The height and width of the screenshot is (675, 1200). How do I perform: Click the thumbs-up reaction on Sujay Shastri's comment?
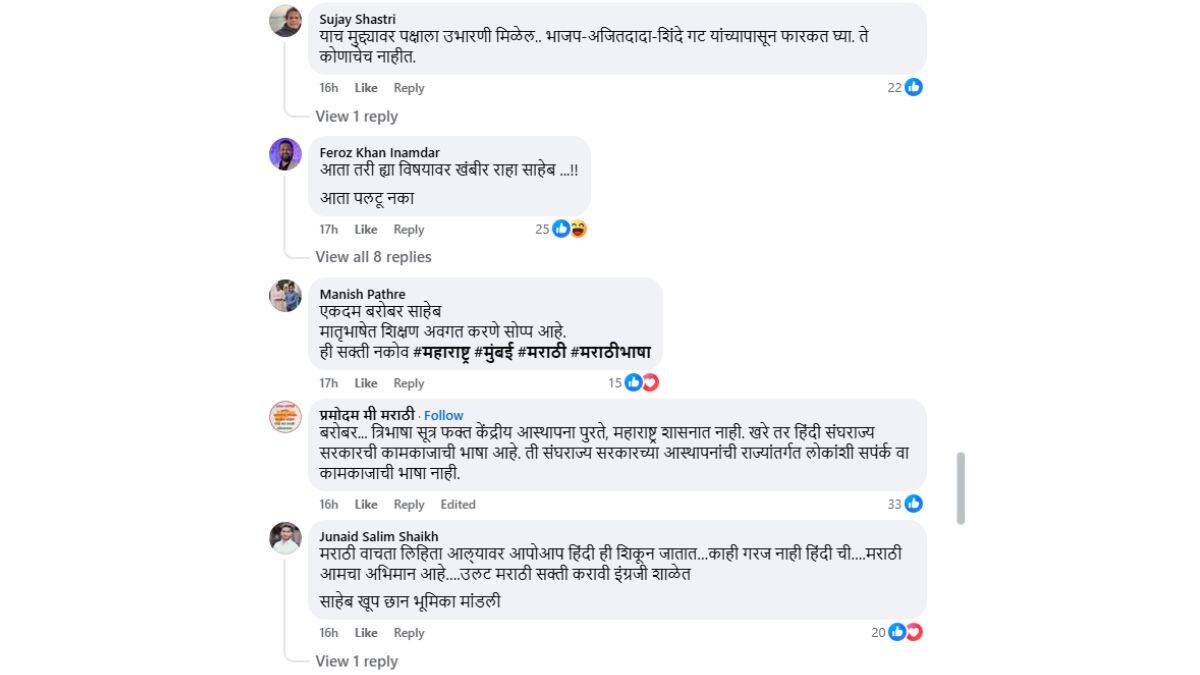(x=913, y=87)
